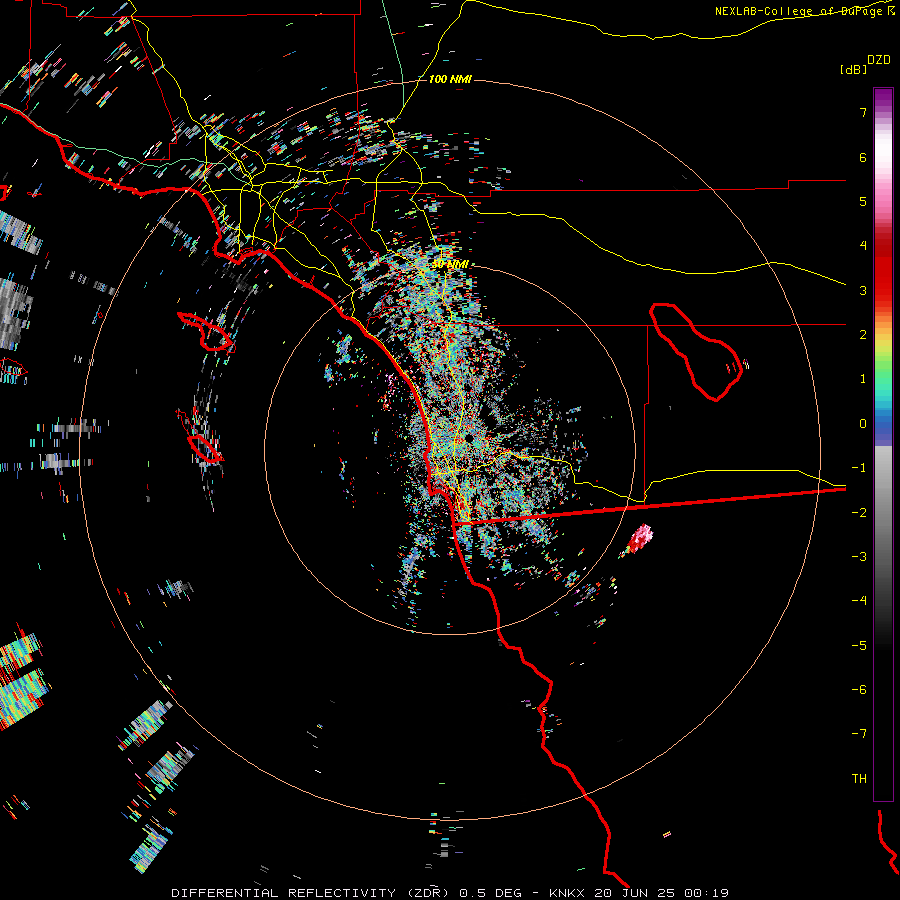Click the pink-red high ZDR echo blob
The height and width of the screenshot is (900, 900).
(638, 540)
